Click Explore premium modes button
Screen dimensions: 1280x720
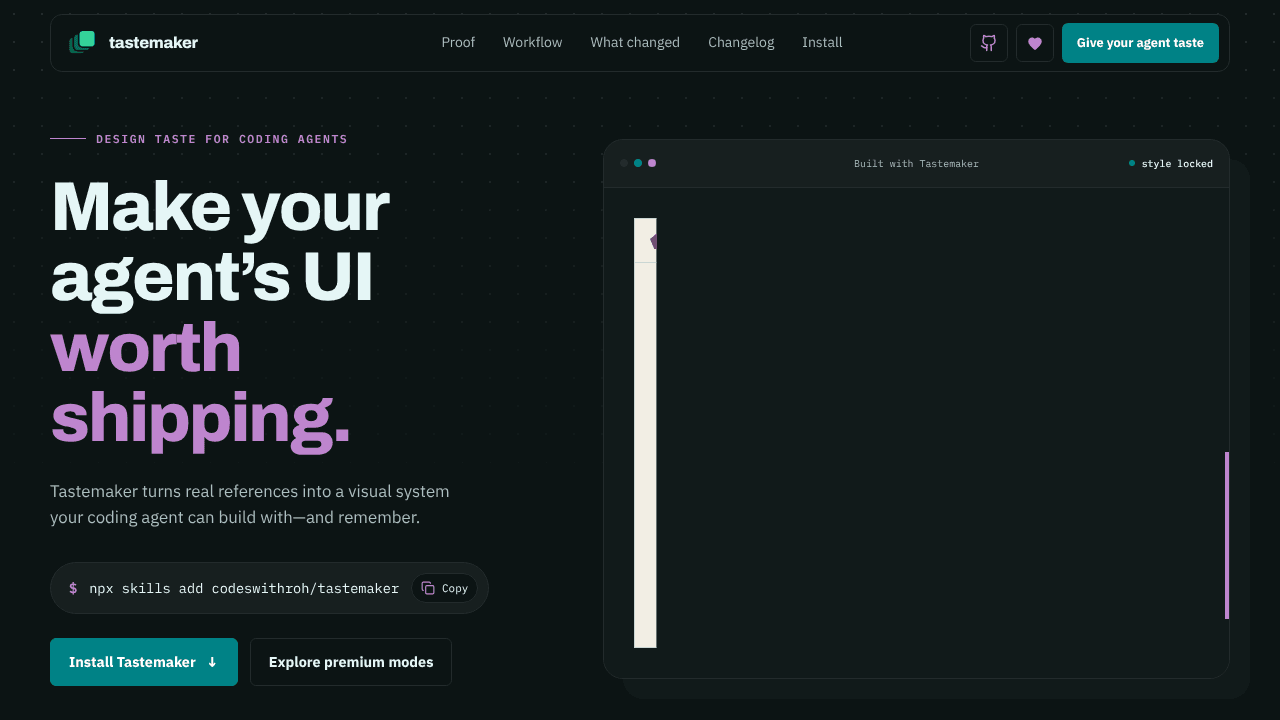coord(351,662)
